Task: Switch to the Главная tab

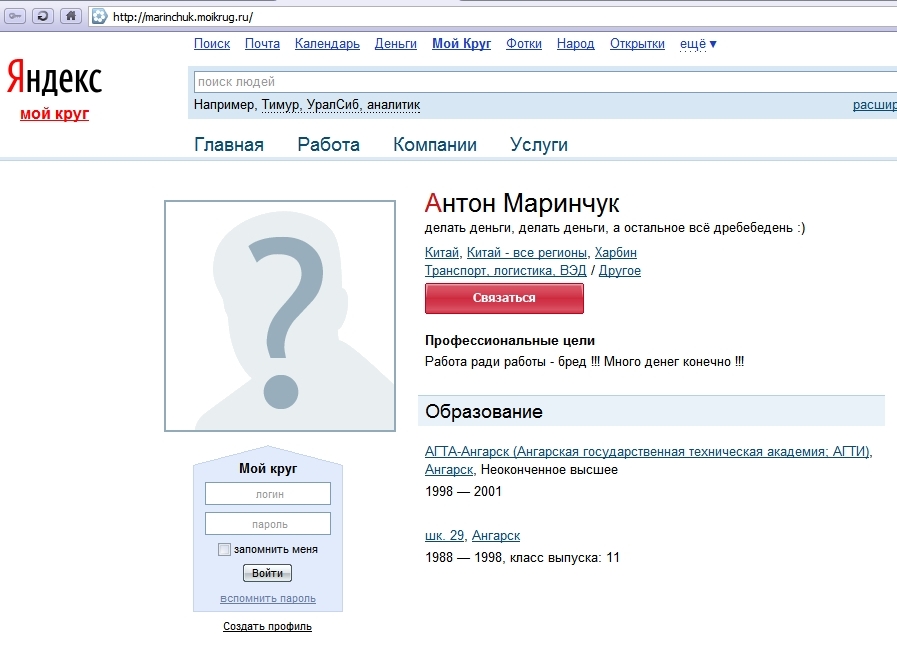Action: [229, 145]
